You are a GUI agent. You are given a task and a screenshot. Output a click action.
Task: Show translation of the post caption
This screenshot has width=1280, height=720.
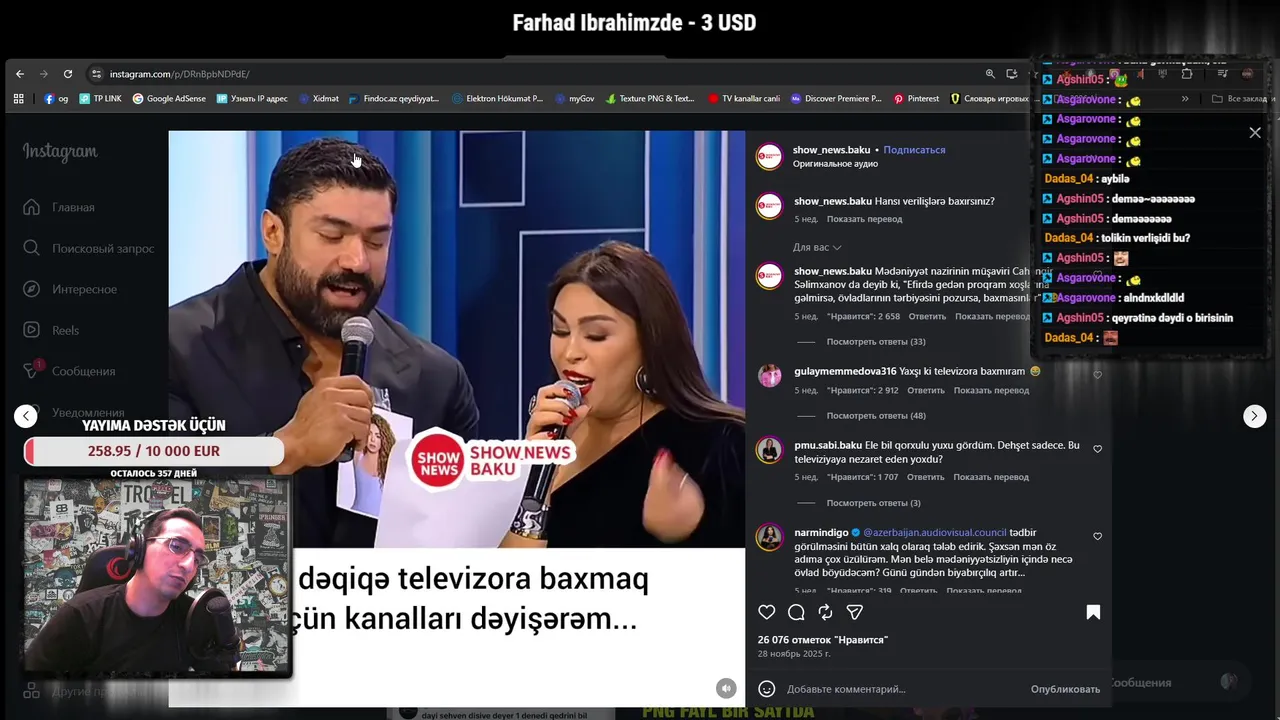coord(864,219)
